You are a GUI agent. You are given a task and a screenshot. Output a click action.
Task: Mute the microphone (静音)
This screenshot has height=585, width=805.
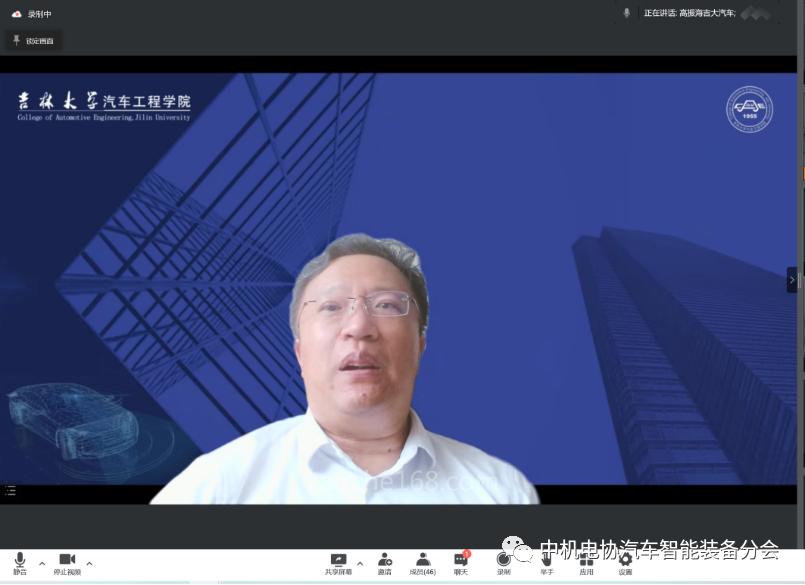(19, 563)
